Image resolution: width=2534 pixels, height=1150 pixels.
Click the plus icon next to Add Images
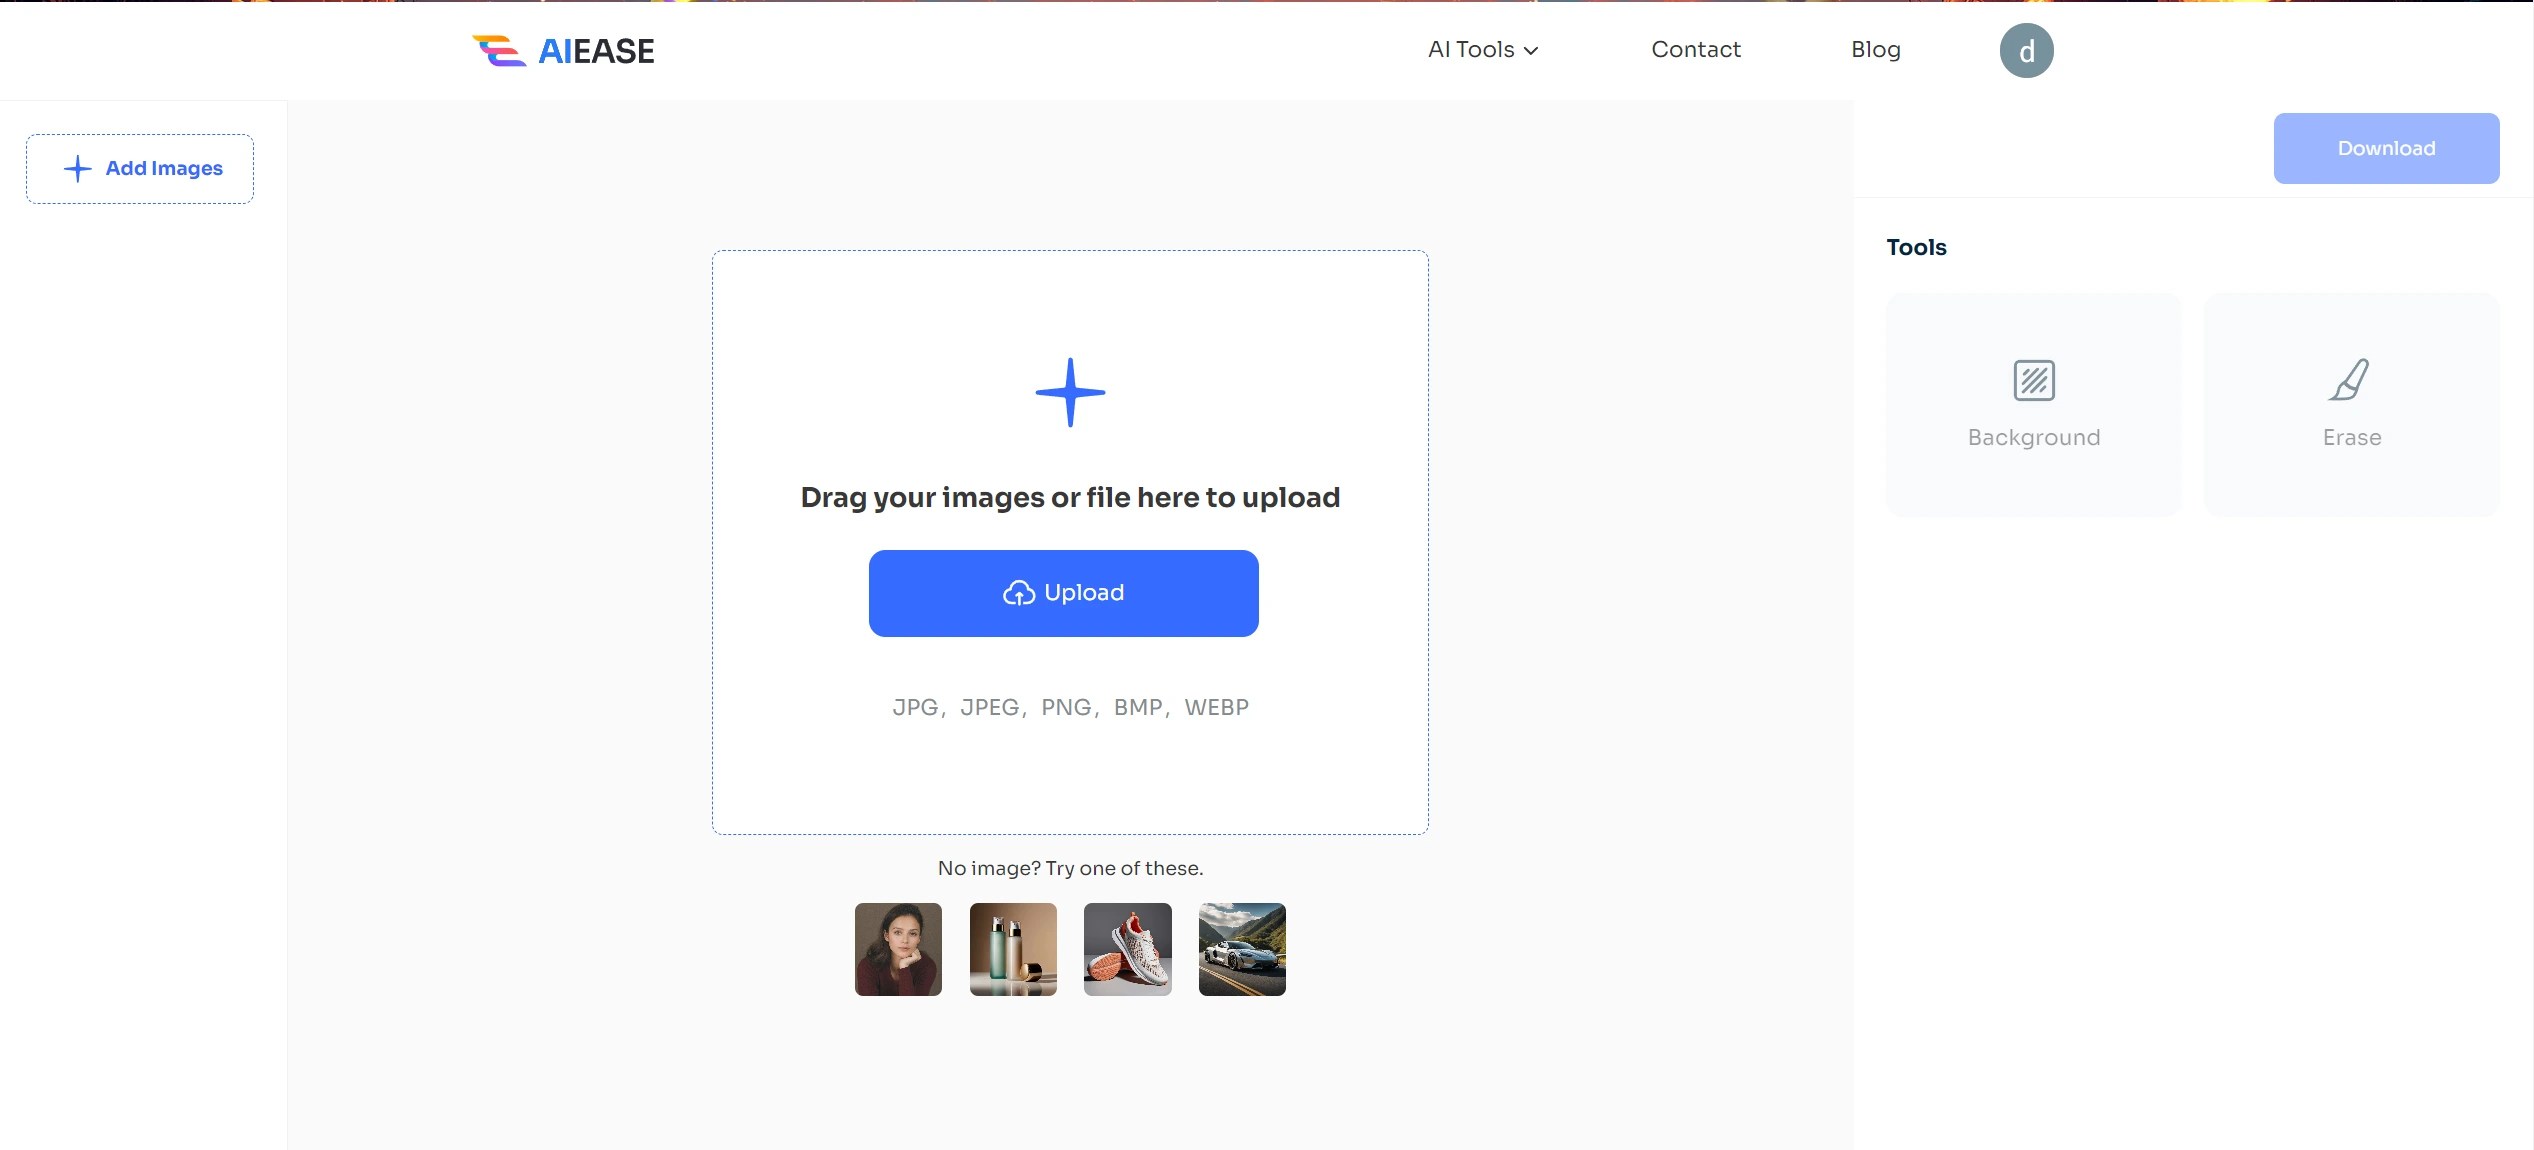pos(77,168)
